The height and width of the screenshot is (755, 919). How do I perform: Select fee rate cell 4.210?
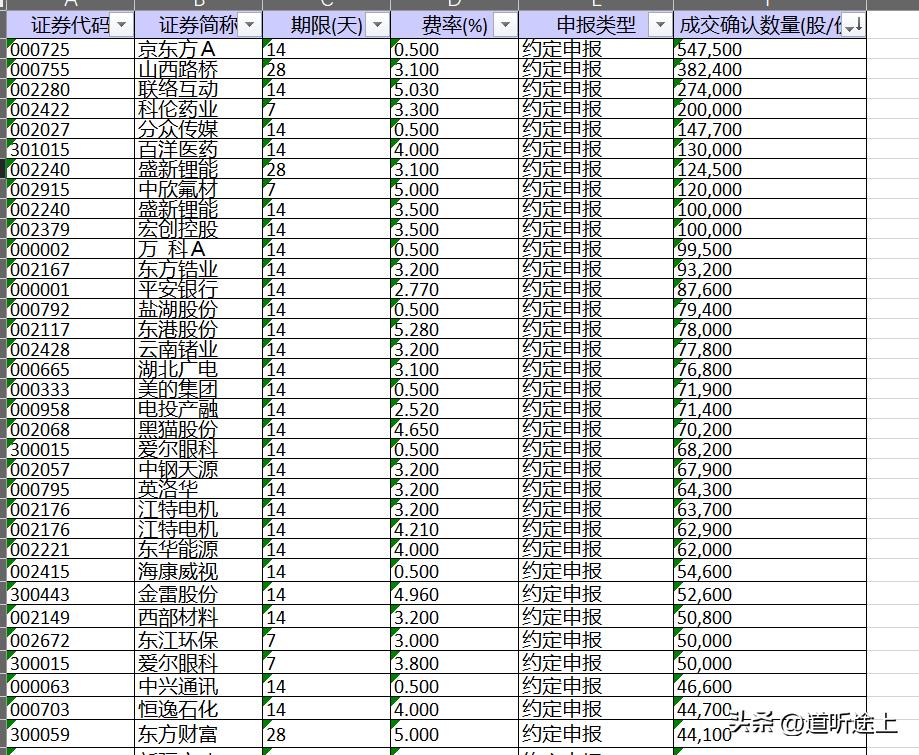454,529
